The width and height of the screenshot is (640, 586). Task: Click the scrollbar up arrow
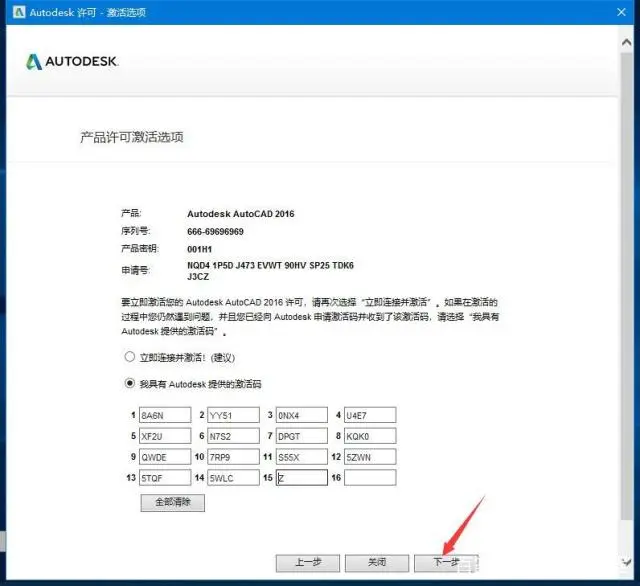(x=627, y=42)
